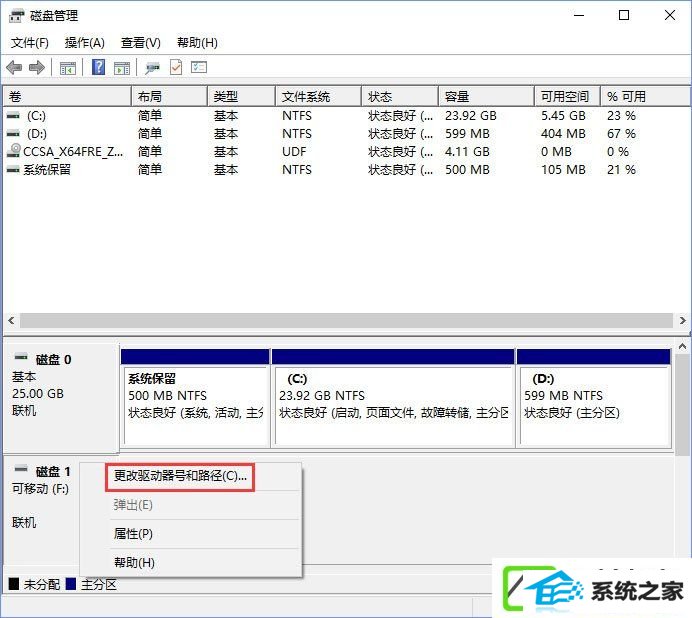
Task: Choose 更改驱动器号和路径(C)... from context menu
Action: pos(180,476)
